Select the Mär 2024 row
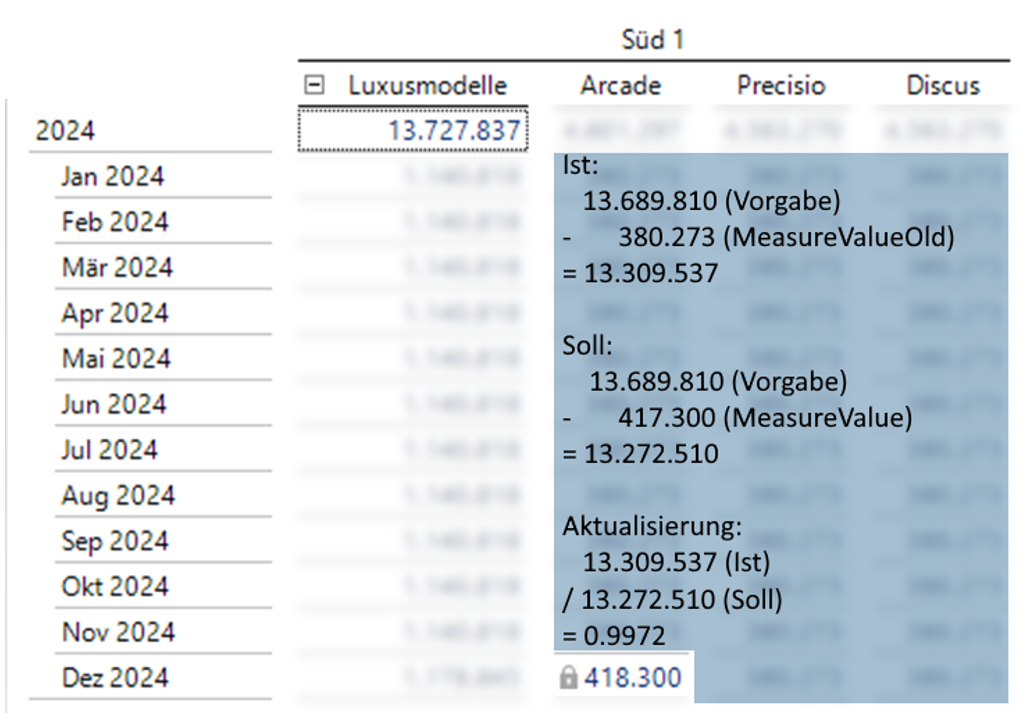1026x727 pixels. [116, 268]
